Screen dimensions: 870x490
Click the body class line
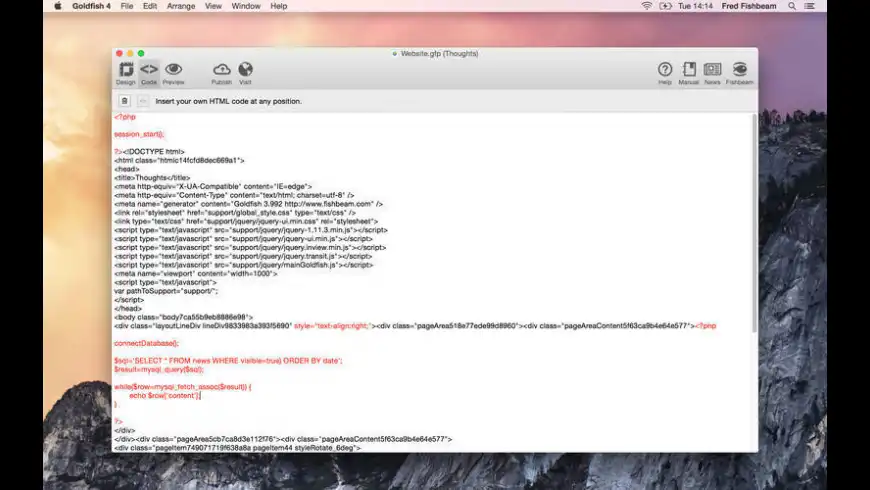tap(184, 317)
